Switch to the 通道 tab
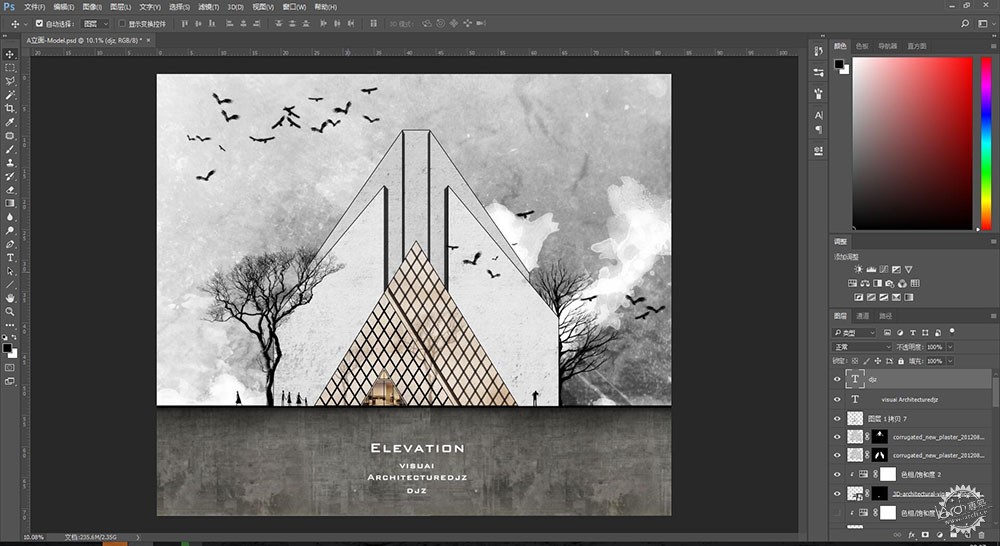 click(862, 316)
